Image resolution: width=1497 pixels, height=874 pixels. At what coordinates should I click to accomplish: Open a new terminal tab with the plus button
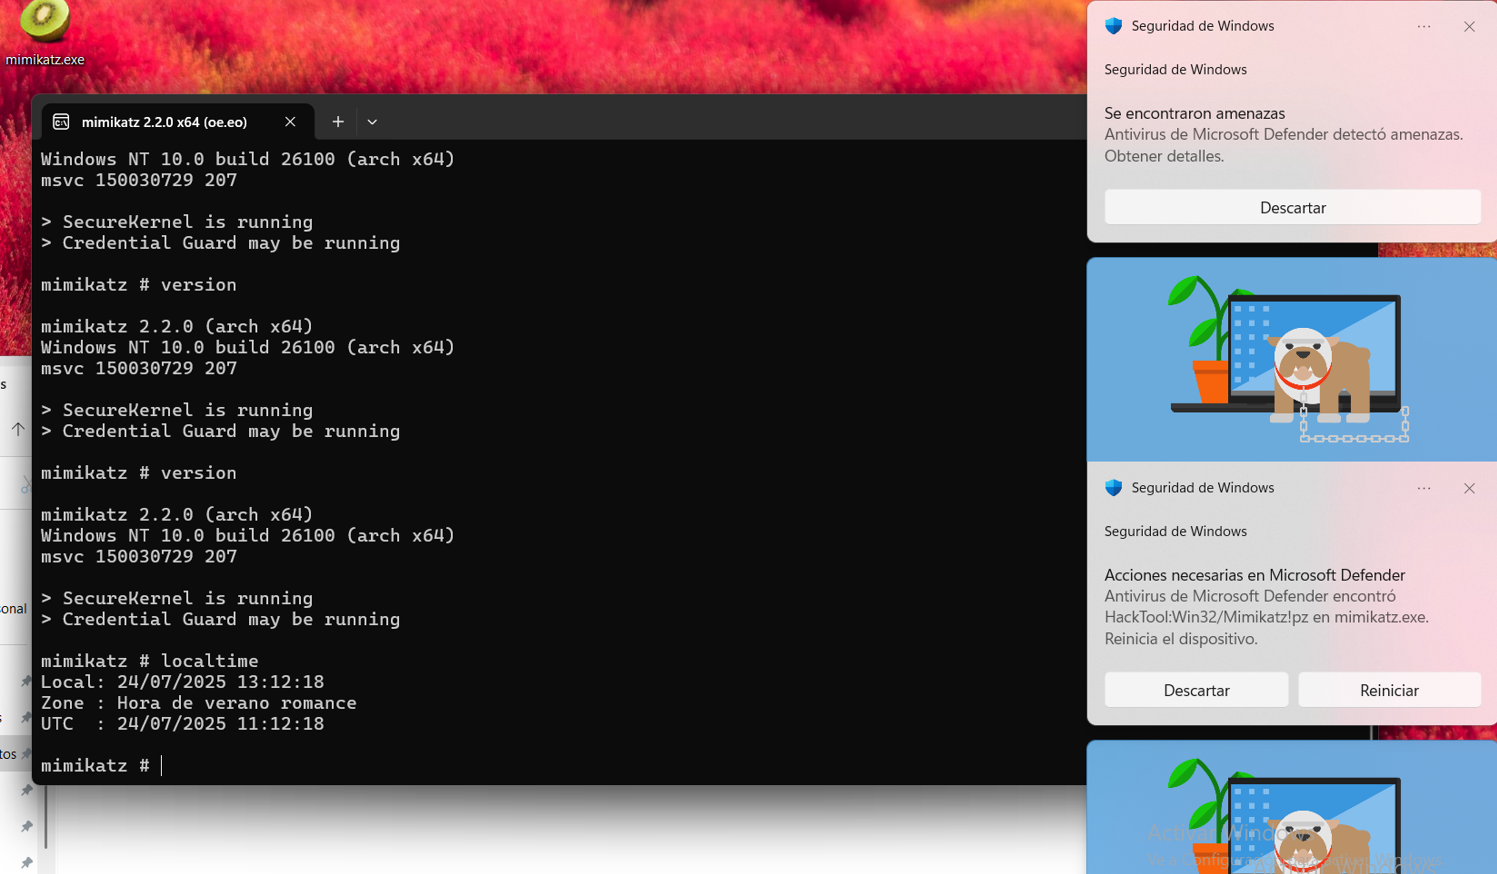coord(338,122)
